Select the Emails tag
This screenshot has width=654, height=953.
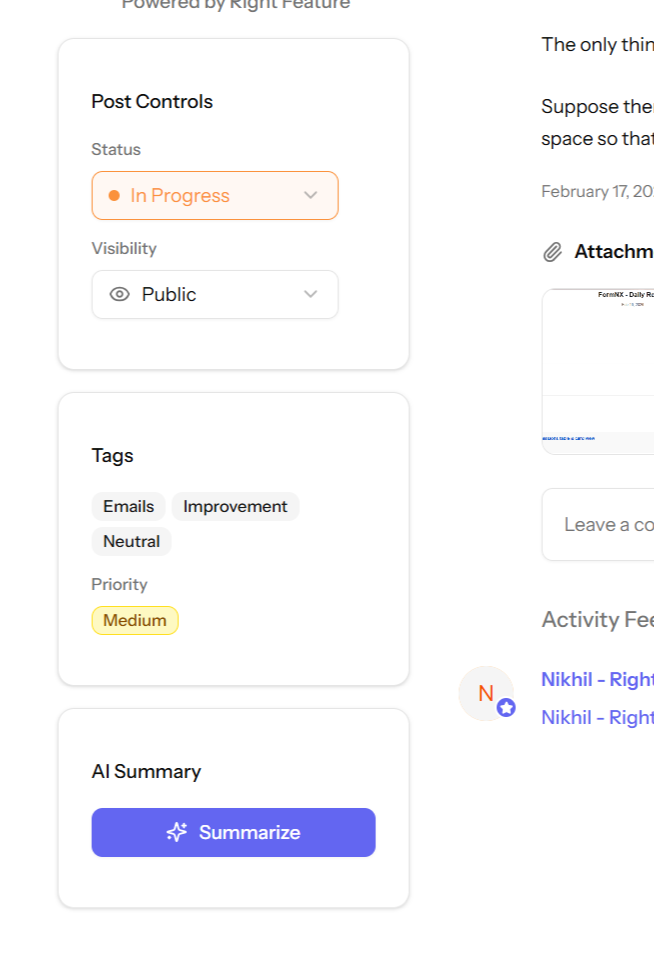(x=128, y=506)
